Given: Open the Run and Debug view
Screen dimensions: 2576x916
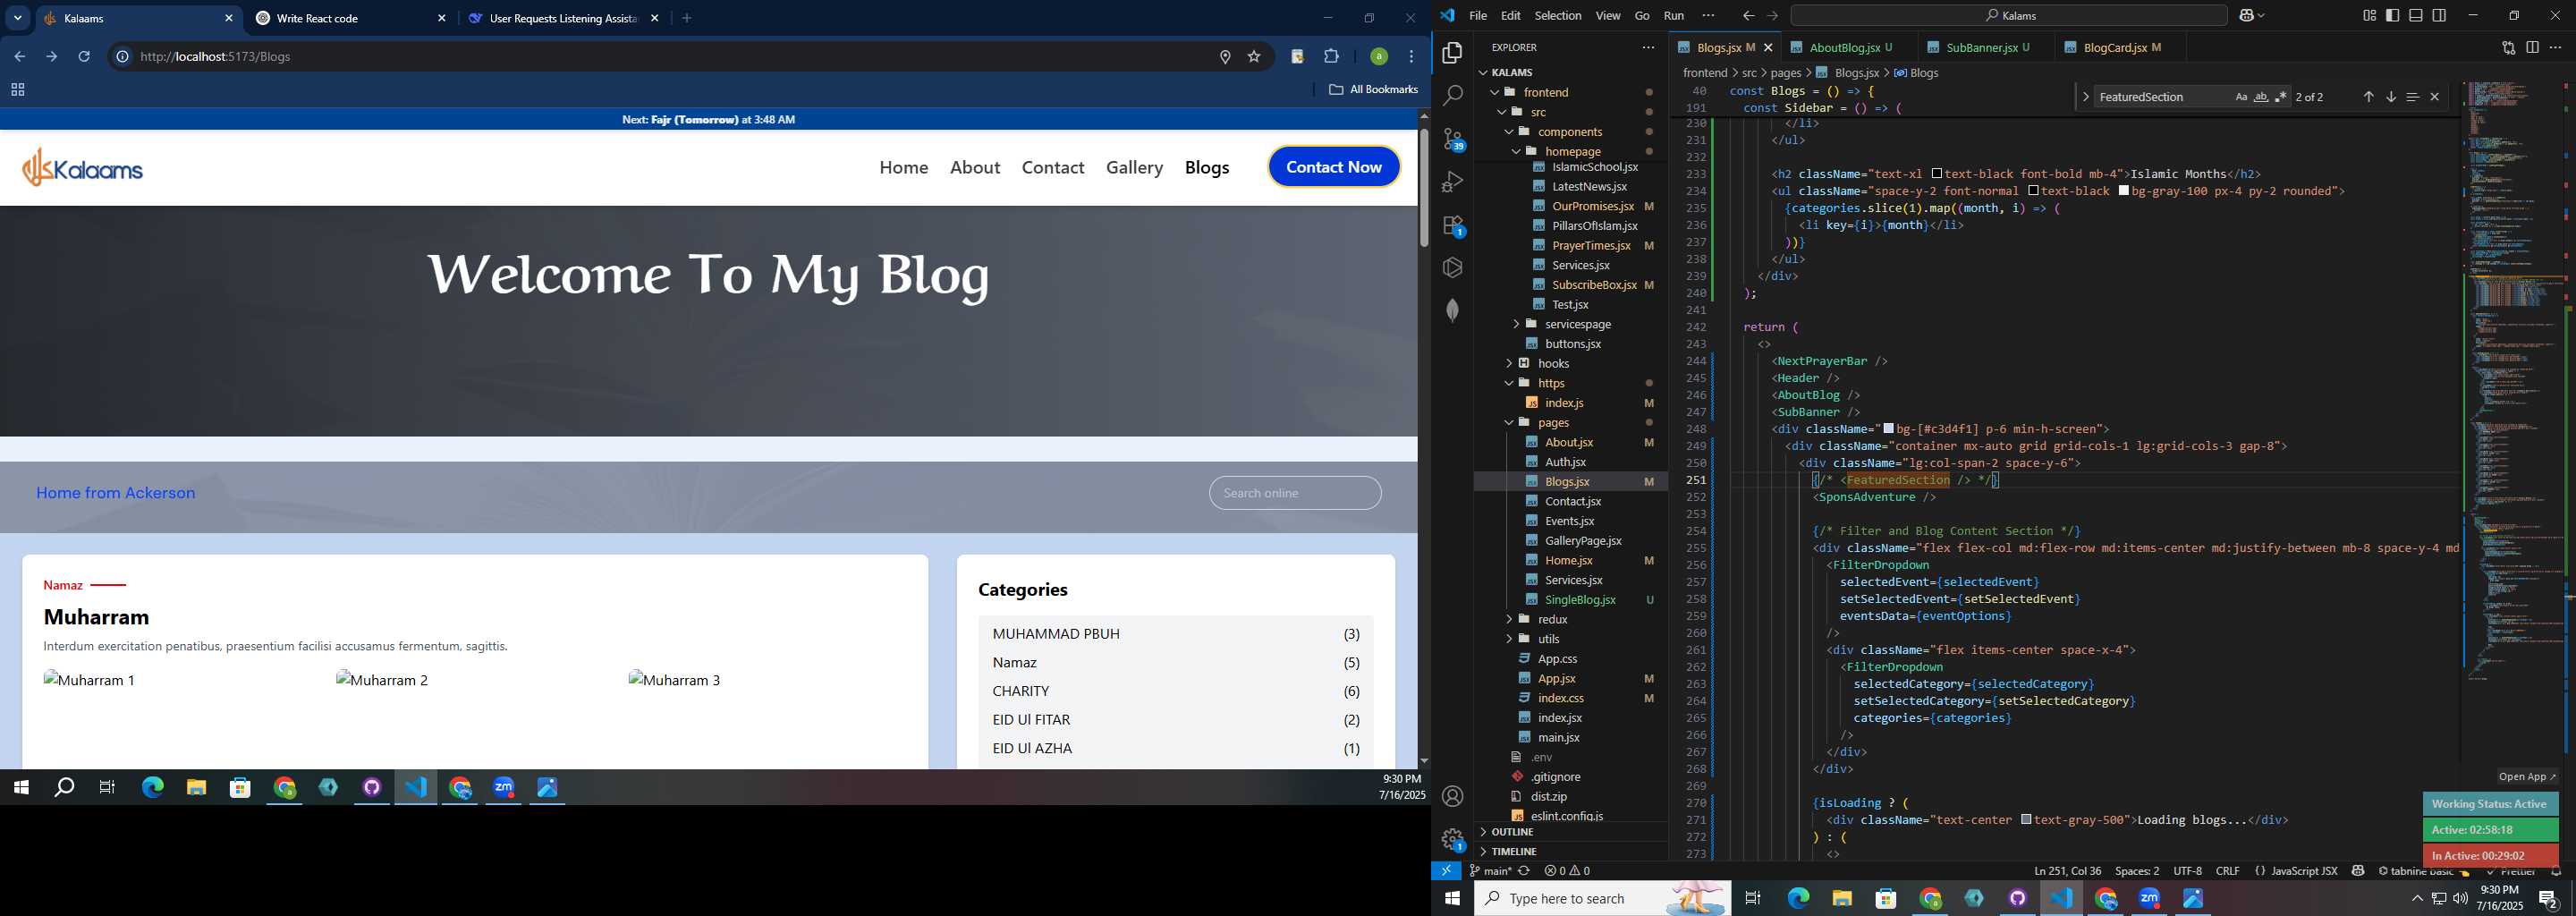Looking at the screenshot, I should pos(1453,182).
